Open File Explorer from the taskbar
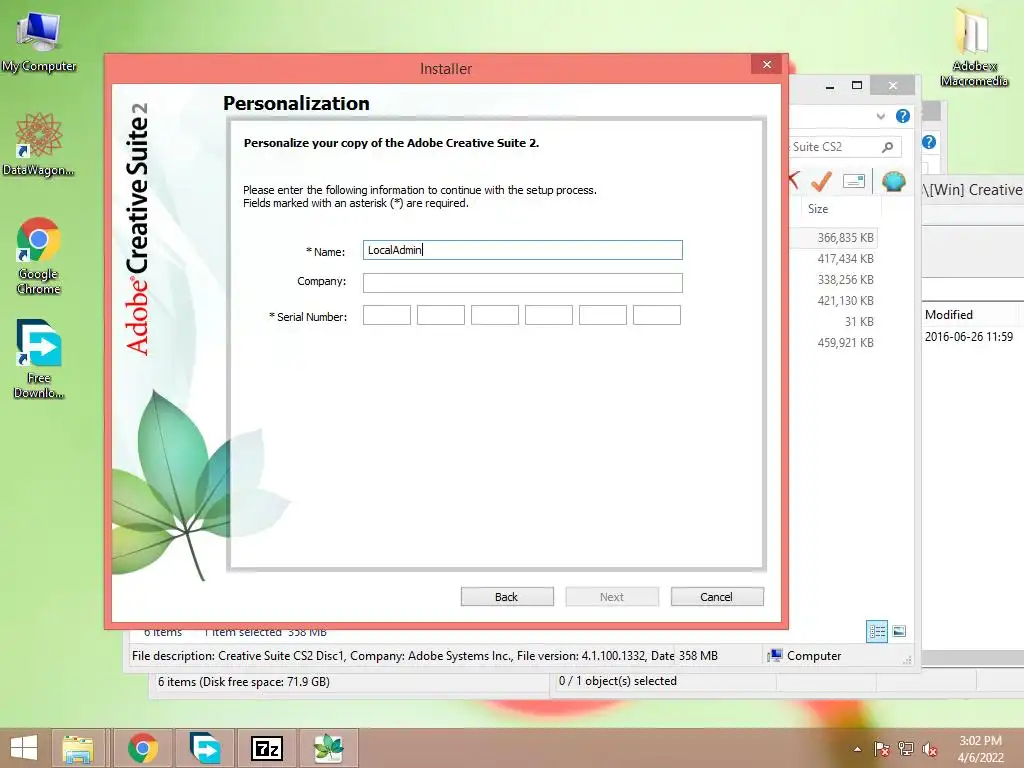The height and width of the screenshot is (768, 1024). click(x=78, y=748)
